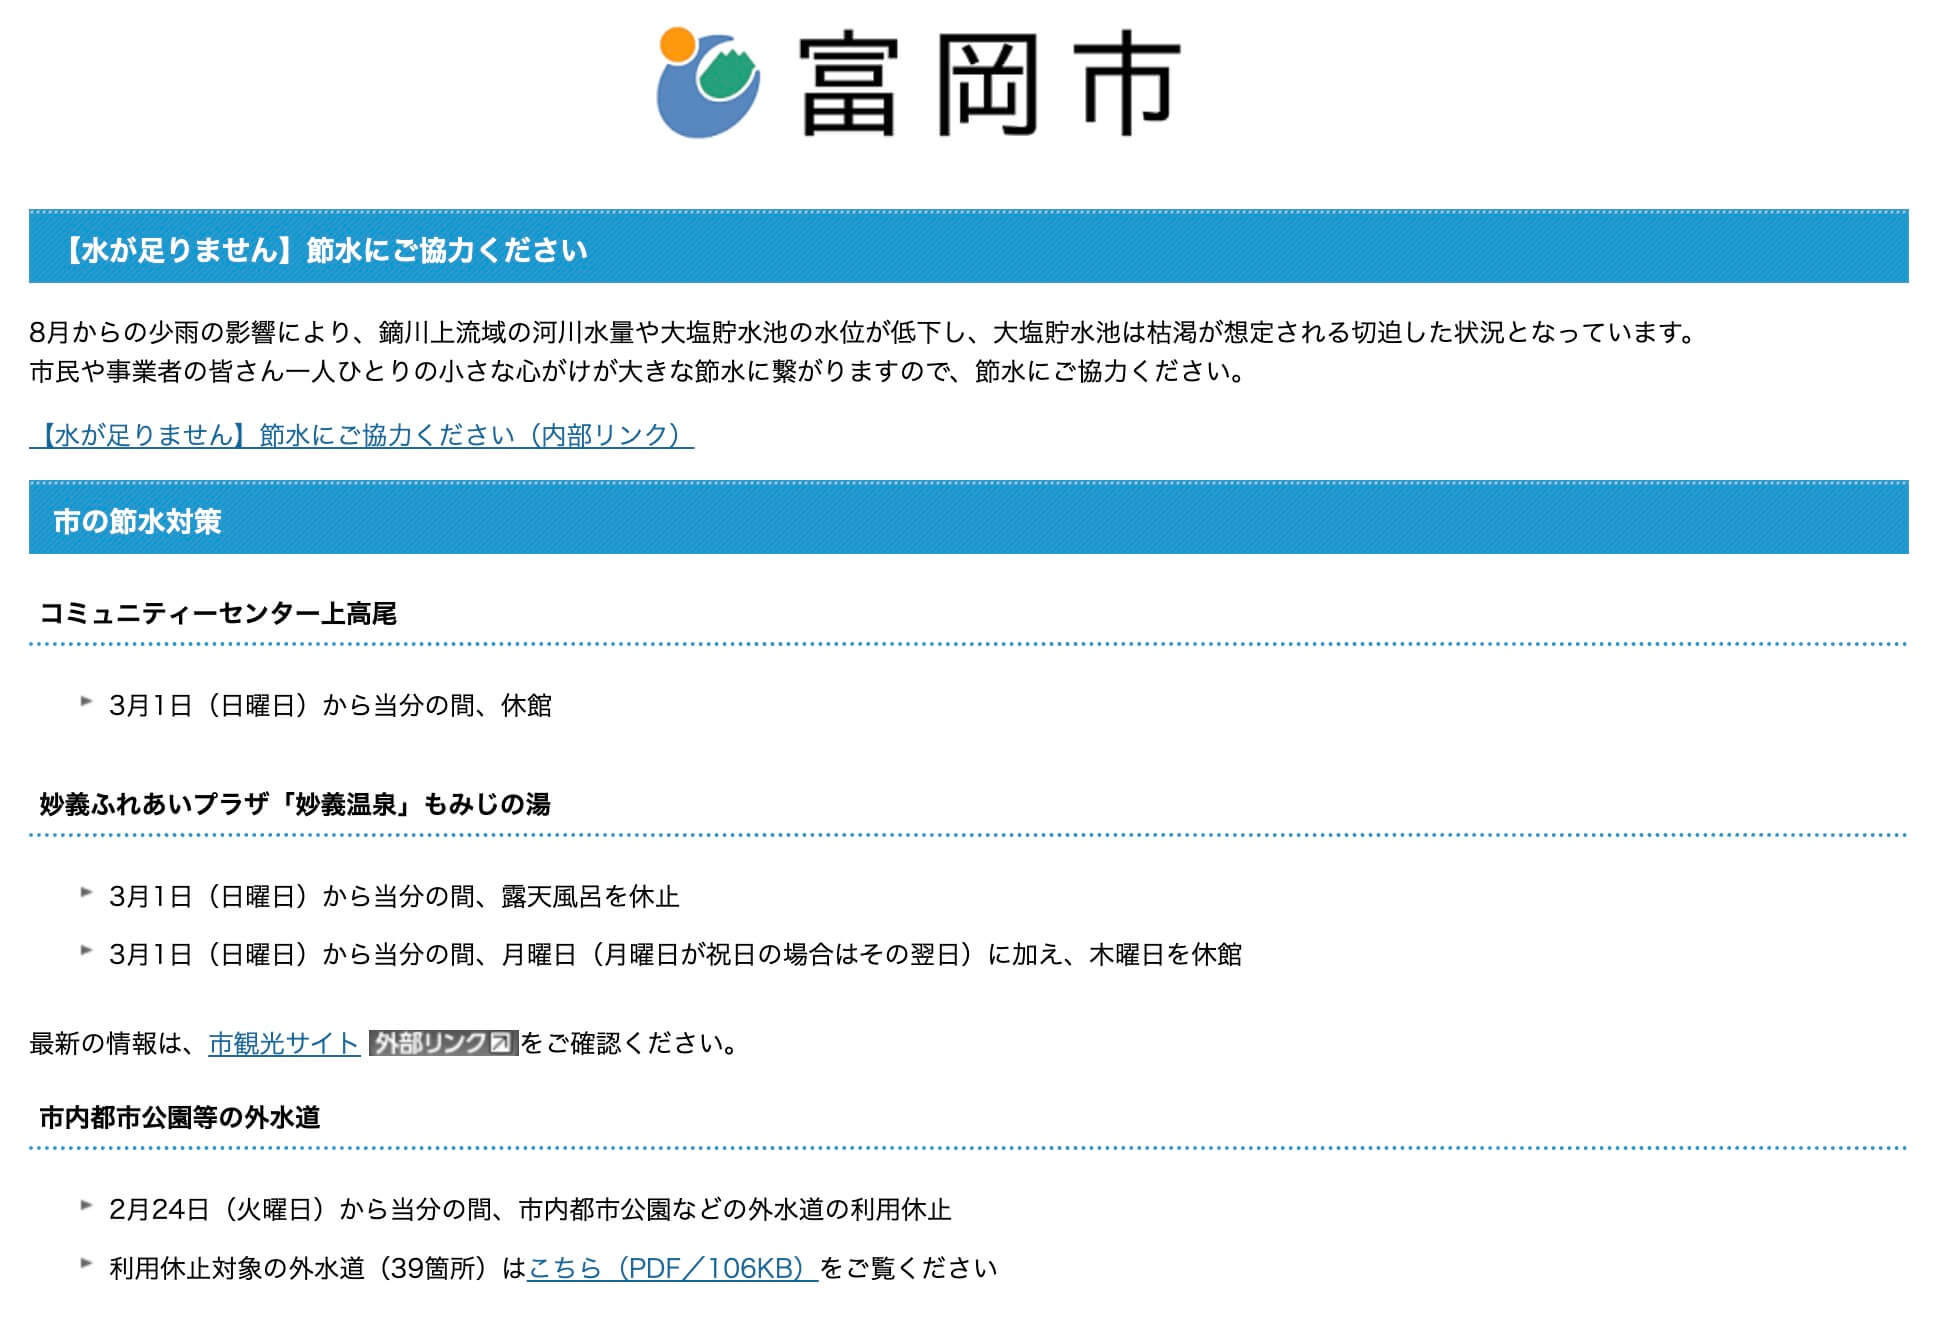Image resolution: width=1944 pixels, height=1330 pixels.
Task: Click the 2月24日 外水道の利用休止 list item
Action: (530, 1210)
